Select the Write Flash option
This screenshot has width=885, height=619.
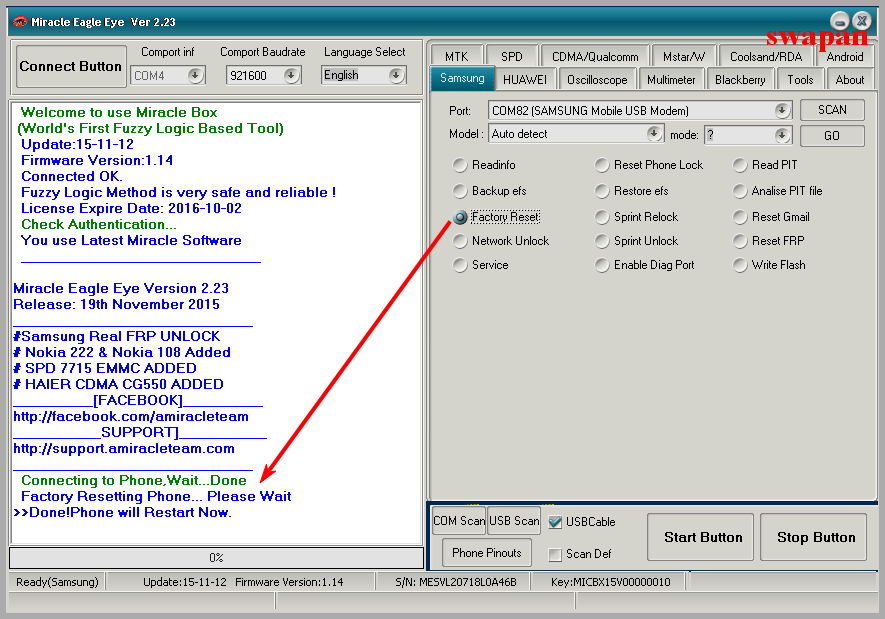[x=740, y=265]
